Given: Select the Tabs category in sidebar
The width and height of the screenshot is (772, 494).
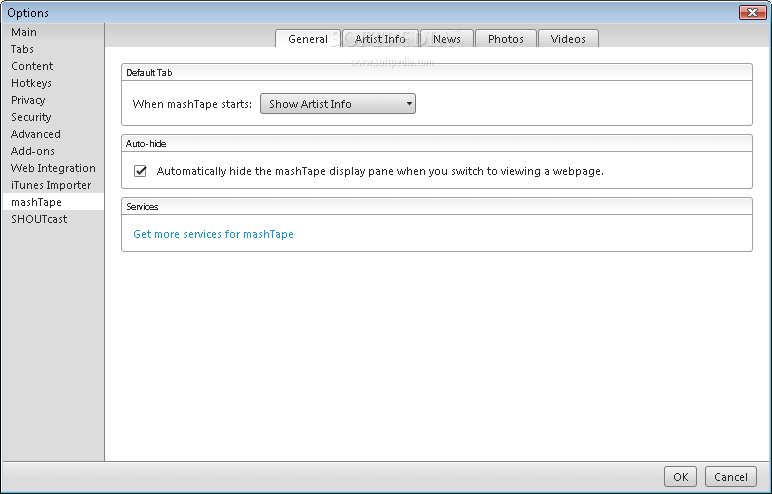Looking at the screenshot, I should click(53, 49).
